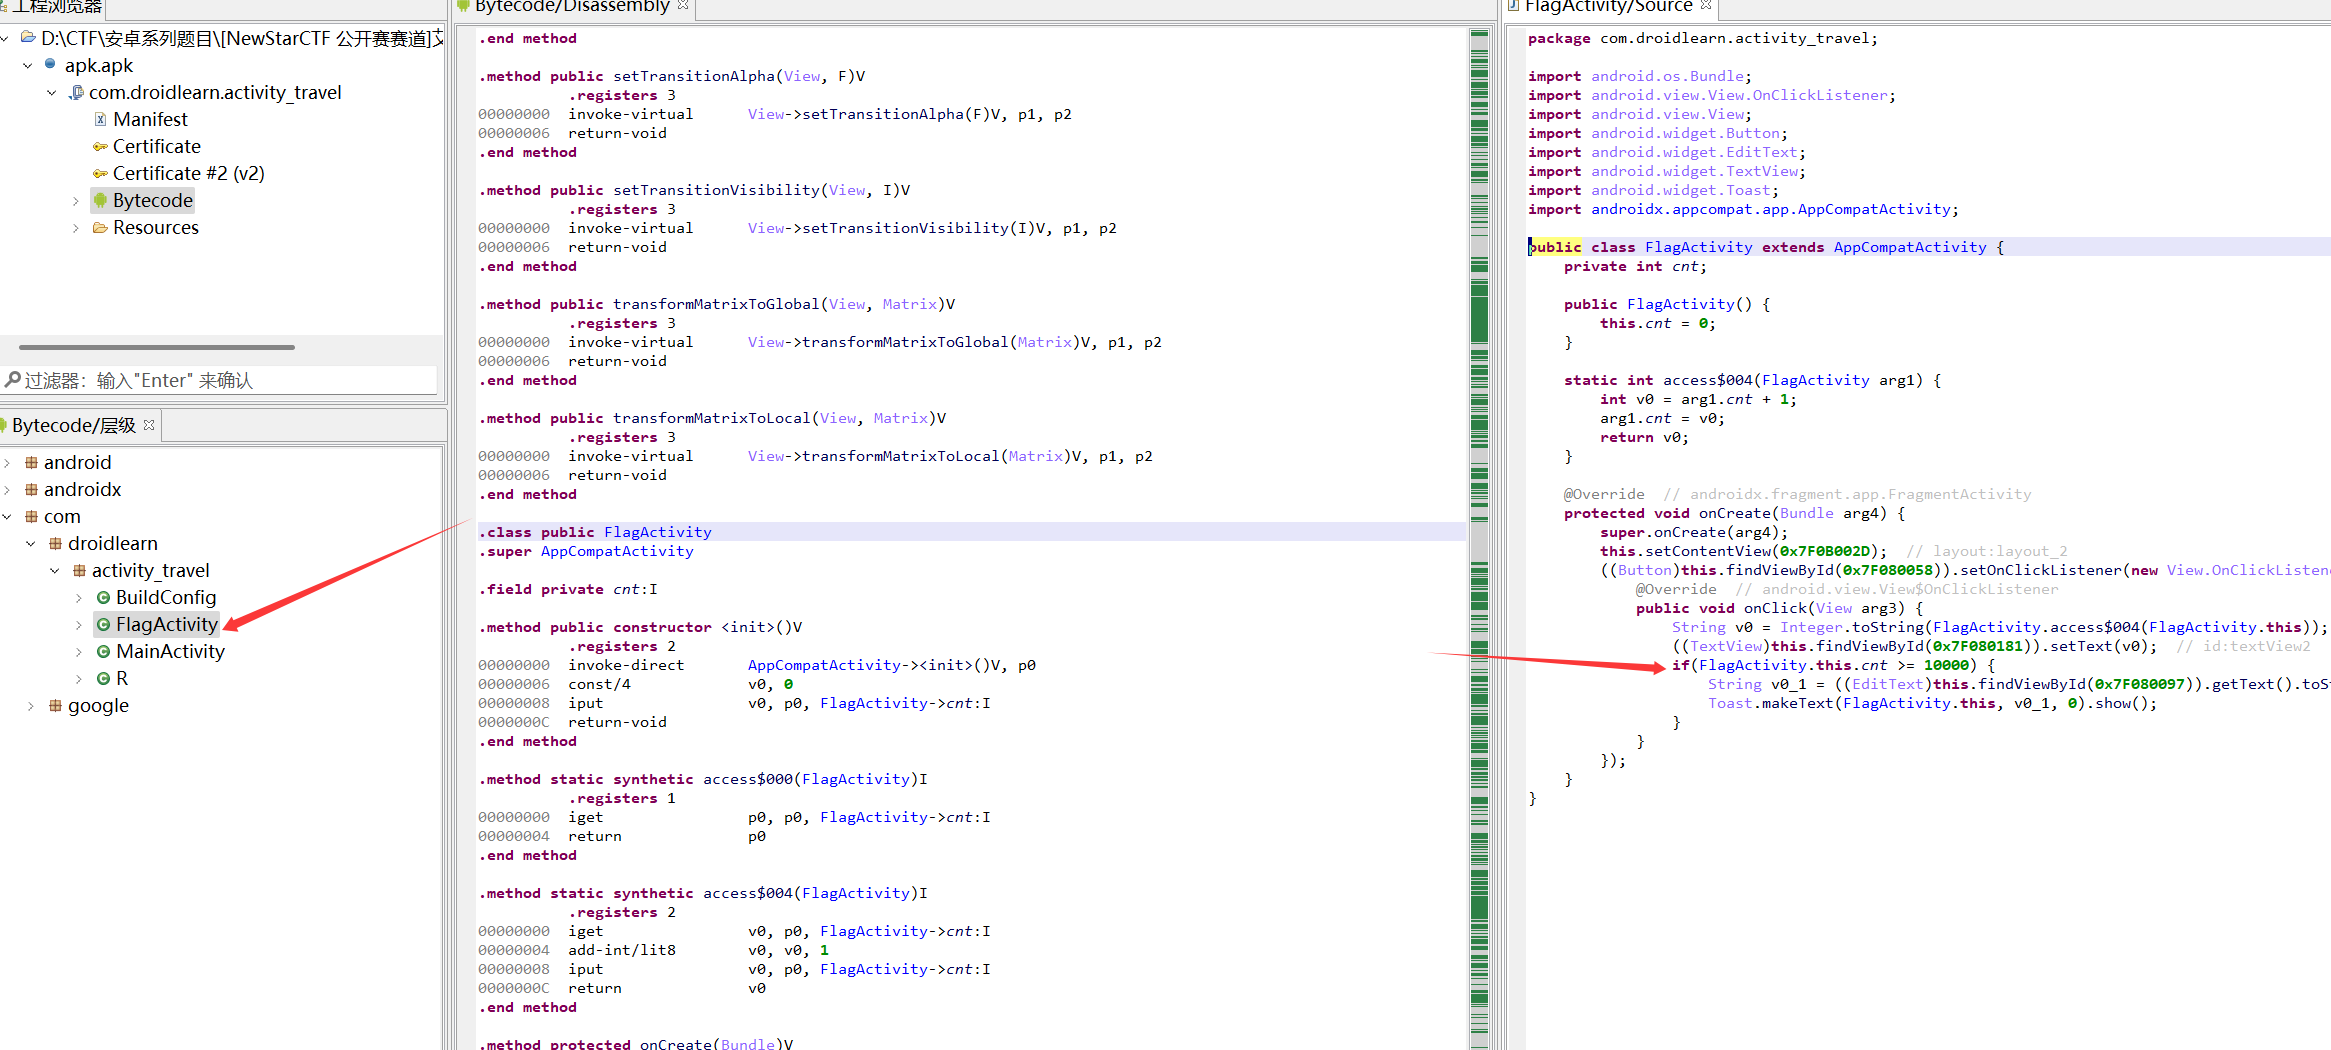This screenshot has height=1050, width=2331.
Task: Select Certificate #2 (v2) entry
Action: [x=188, y=173]
